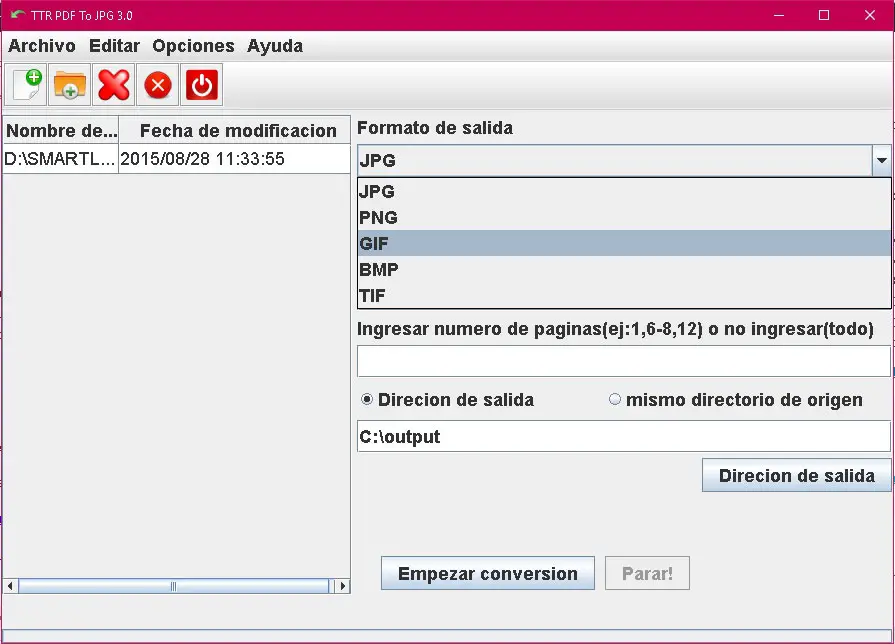Click the red circle clear-all icon
Viewport: 895px width, 644px height.
click(x=158, y=85)
